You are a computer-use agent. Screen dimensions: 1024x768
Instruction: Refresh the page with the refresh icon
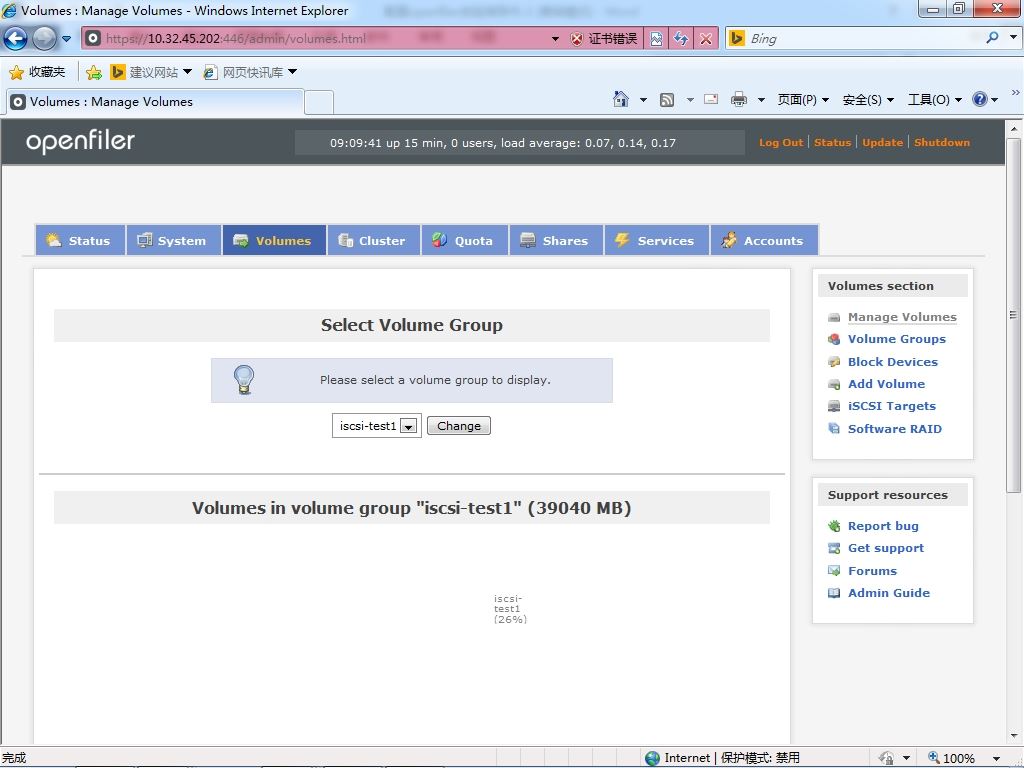pyautogui.click(x=681, y=39)
